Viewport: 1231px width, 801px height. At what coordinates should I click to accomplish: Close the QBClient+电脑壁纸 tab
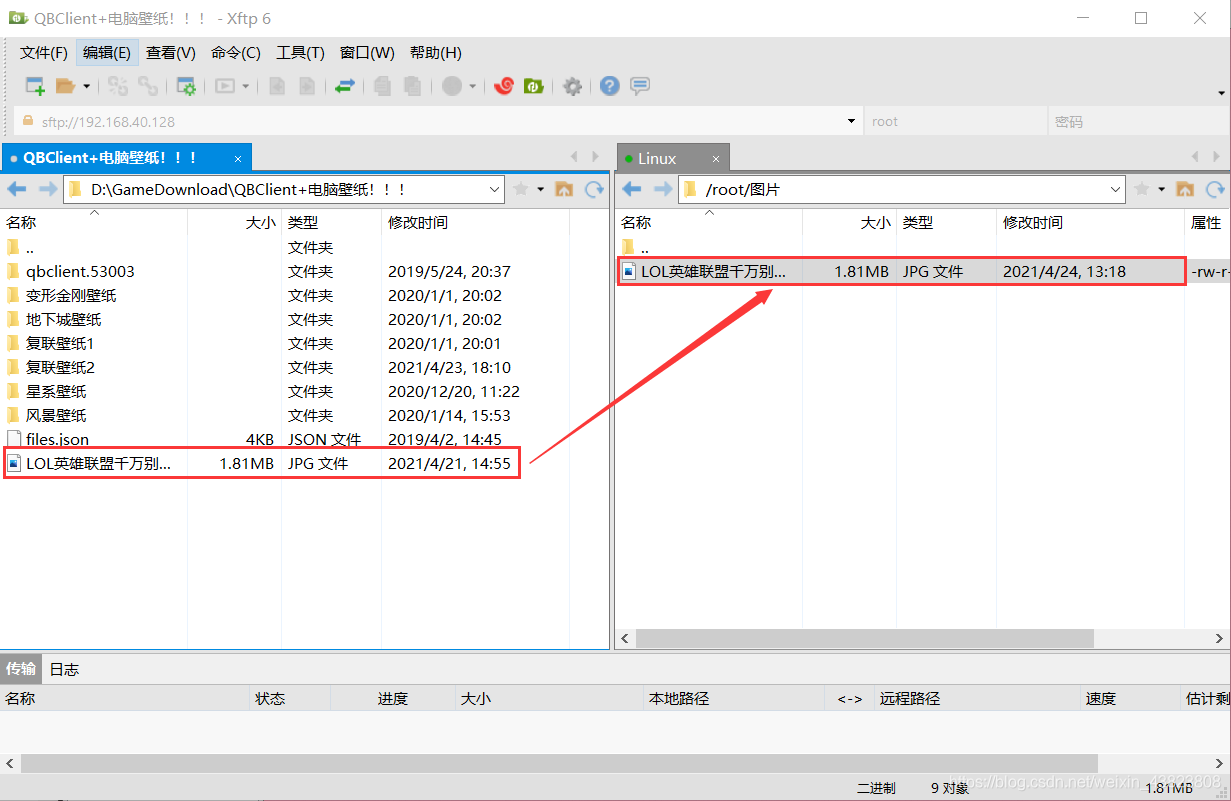pos(238,158)
